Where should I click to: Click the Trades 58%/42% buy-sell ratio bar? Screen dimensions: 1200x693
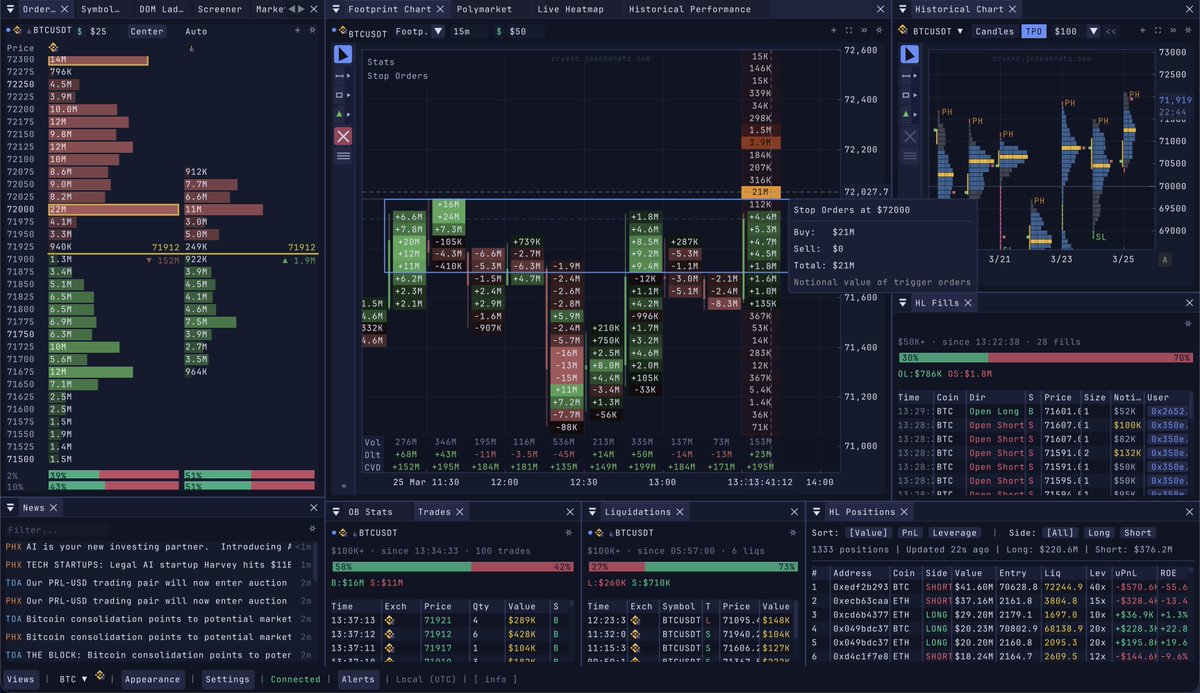click(452, 566)
